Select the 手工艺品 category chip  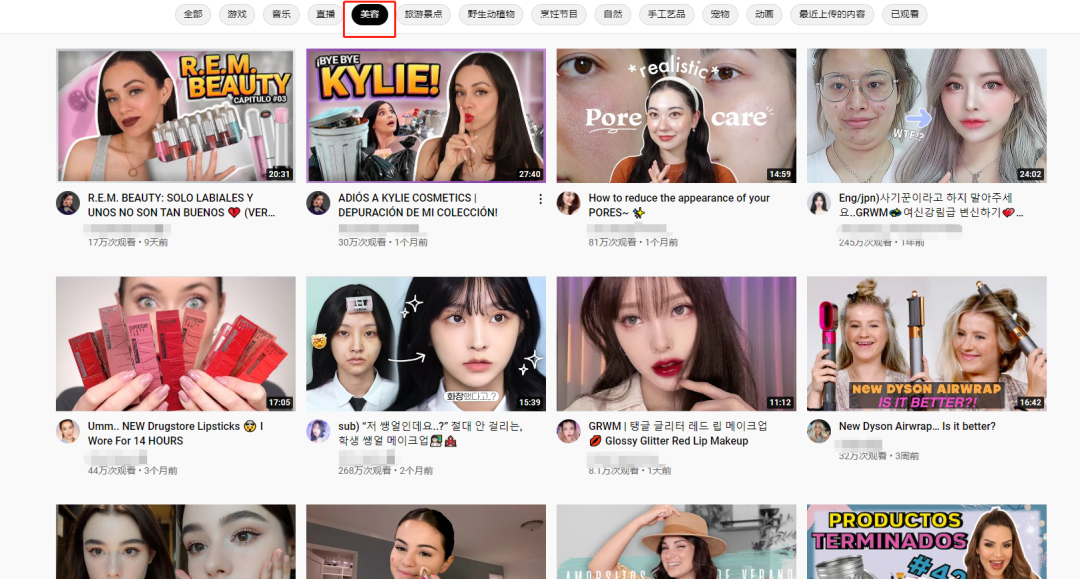coord(666,14)
